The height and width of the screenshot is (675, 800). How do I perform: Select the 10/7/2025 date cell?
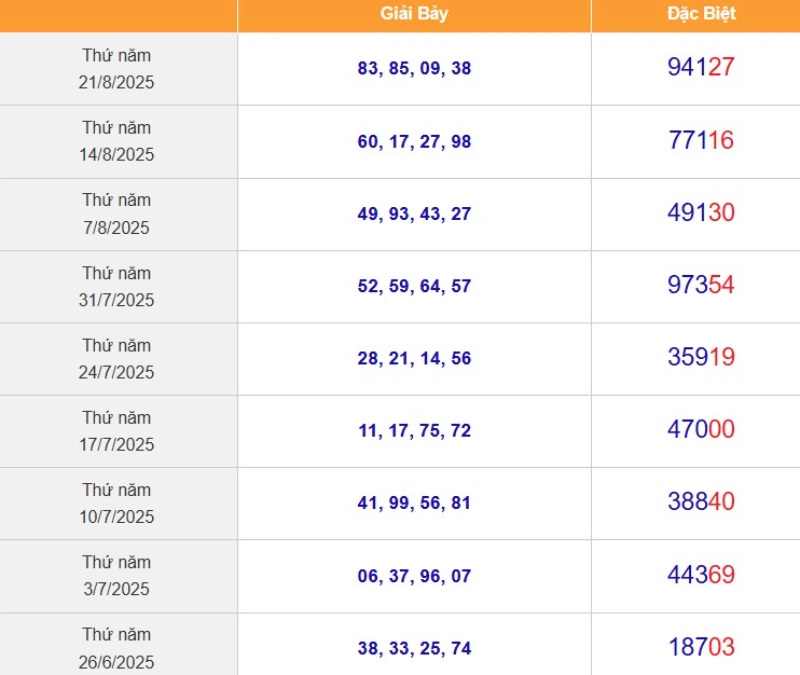point(117,503)
